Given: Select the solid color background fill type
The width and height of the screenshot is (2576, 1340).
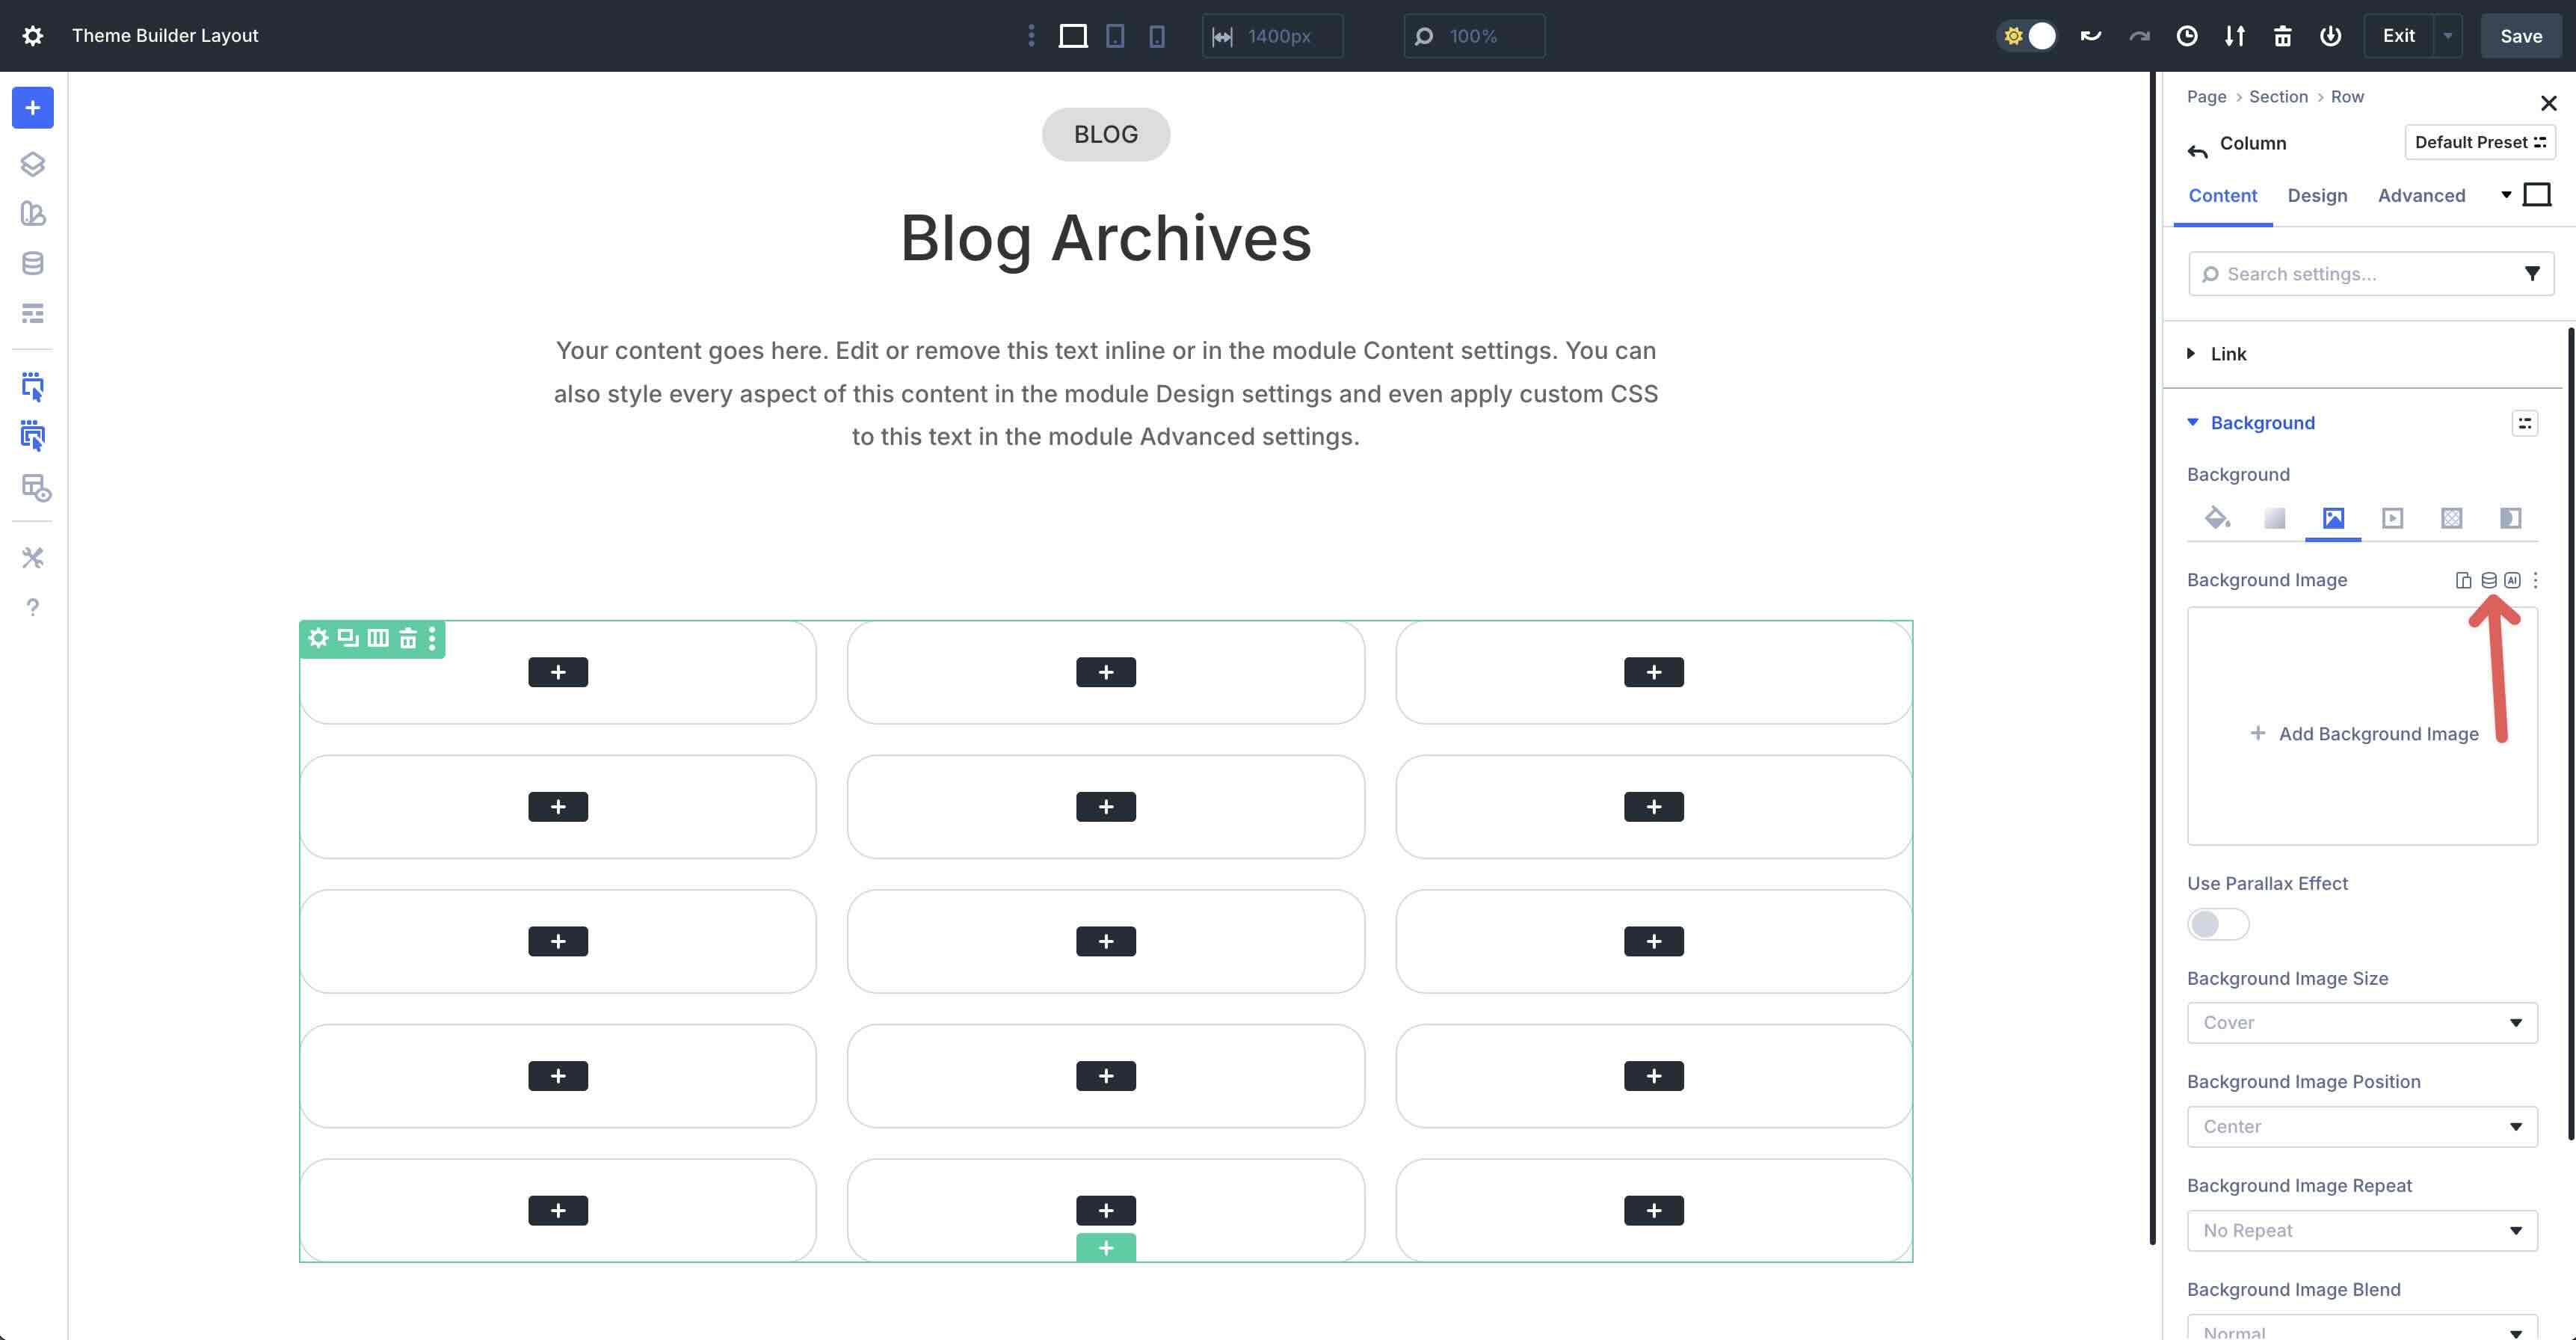Looking at the screenshot, I should click(2217, 518).
